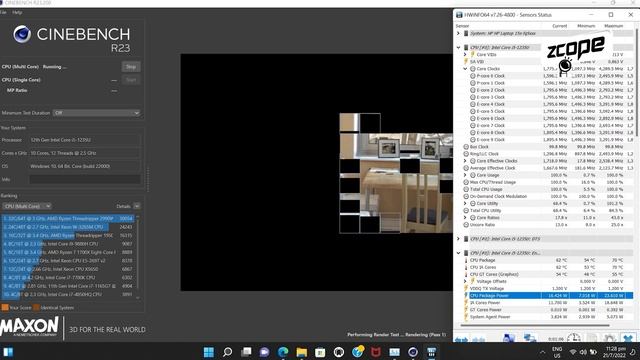Open the Windows Start menu on the taskbar
The height and width of the screenshot is (360, 640).
point(209,352)
